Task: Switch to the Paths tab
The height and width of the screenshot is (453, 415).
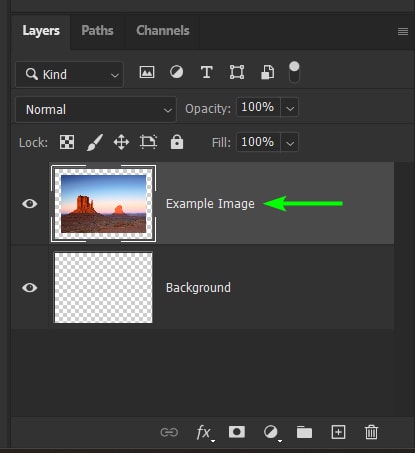Action: [x=97, y=31]
